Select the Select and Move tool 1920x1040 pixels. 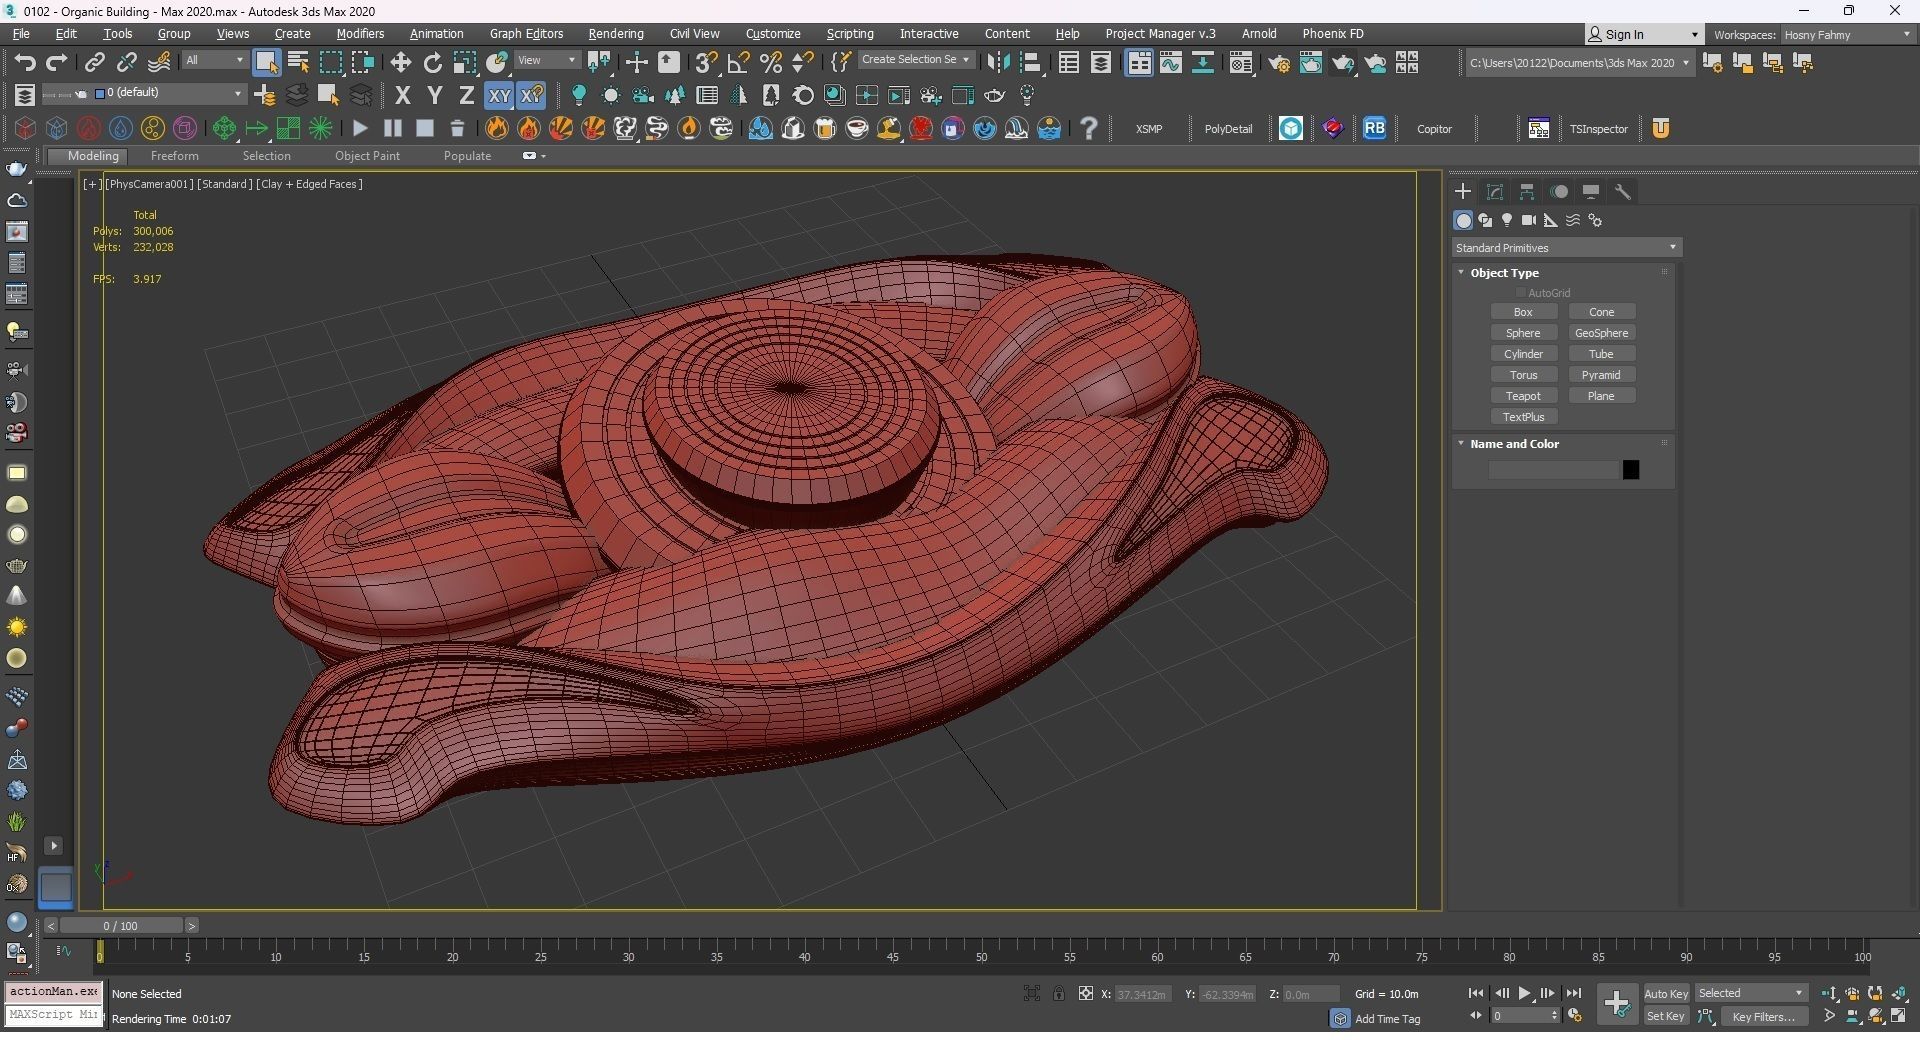coord(400,62)
